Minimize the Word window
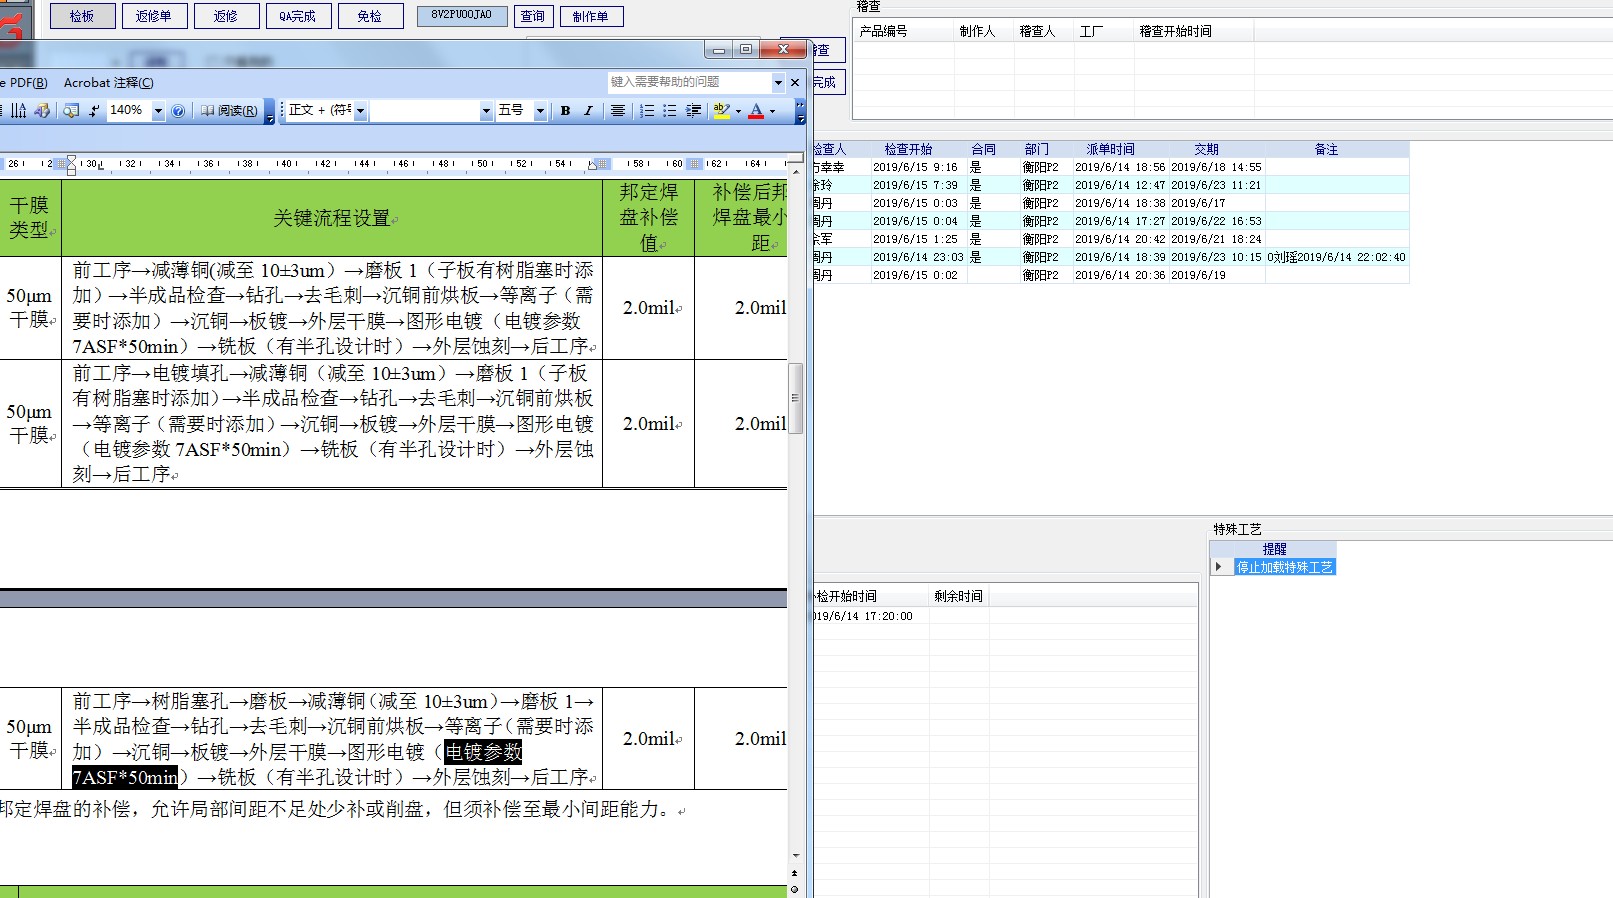The width and height of the screenshot is (1613, 898). click(x=718, y=49)
